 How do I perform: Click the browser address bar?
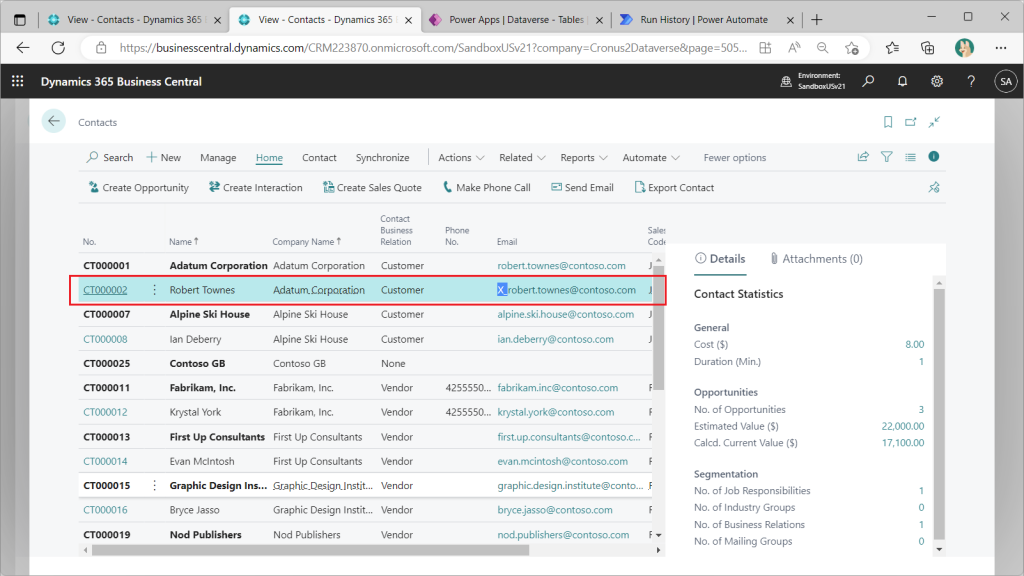(x=433, y=48)
